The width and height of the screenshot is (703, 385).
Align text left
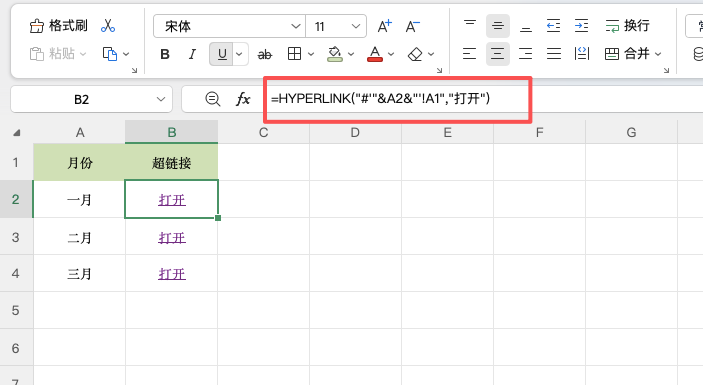coord(469,54)
